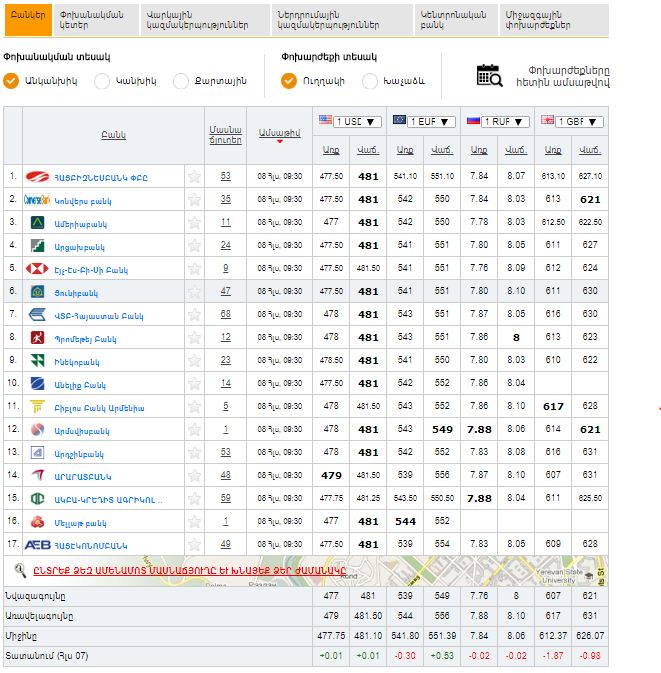Click the Converse Bank logo

pyautogui.click(x=37, y=199)
